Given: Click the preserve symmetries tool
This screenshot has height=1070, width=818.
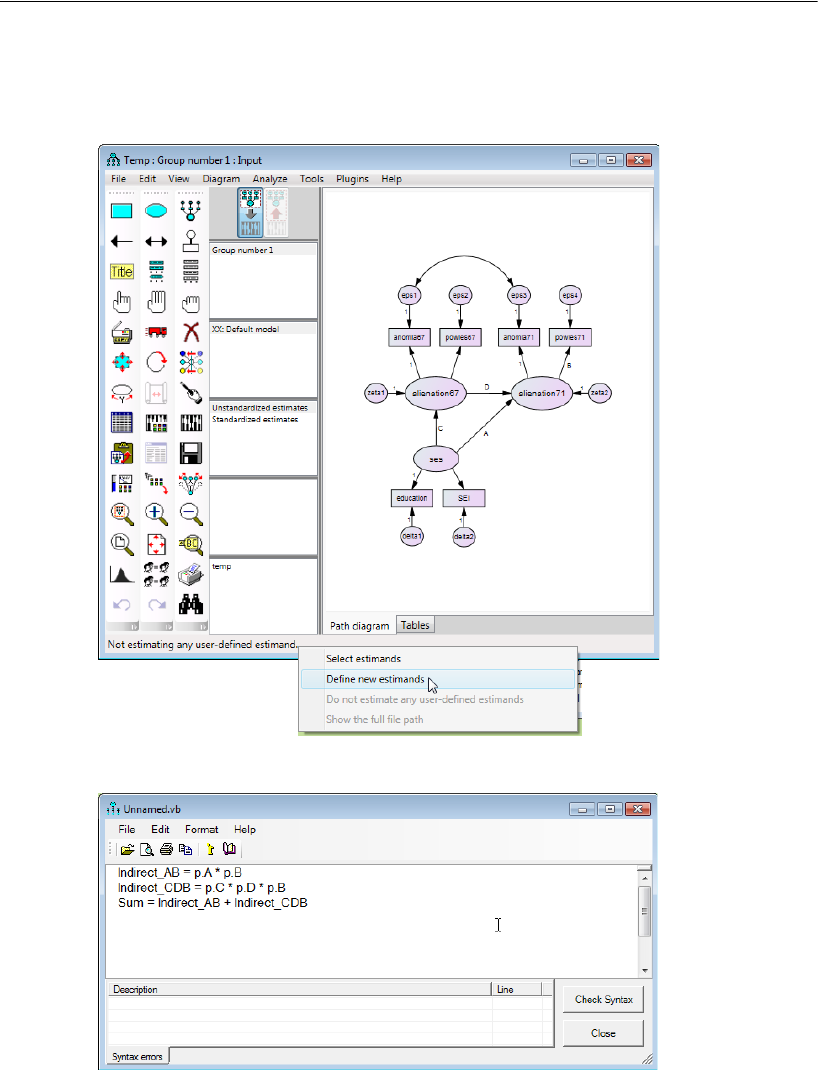Looking at the screenshot, I should coord(191,483).
